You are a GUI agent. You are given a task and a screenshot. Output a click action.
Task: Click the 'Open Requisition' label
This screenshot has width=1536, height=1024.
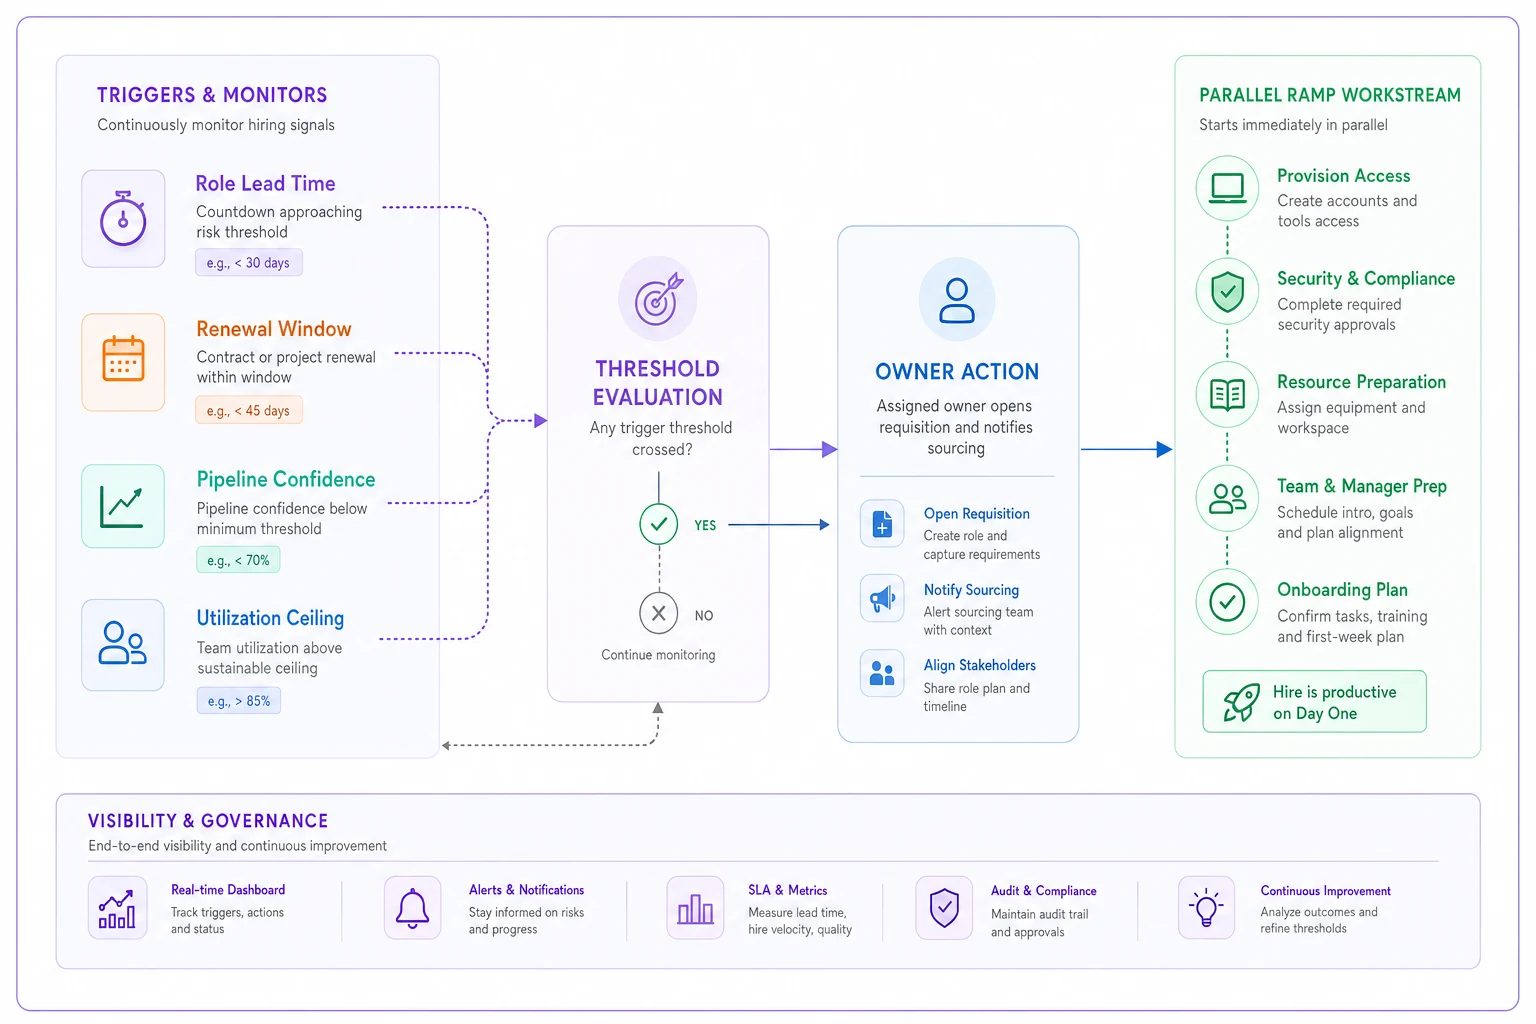pyautogui.click(x=977, y=514)
